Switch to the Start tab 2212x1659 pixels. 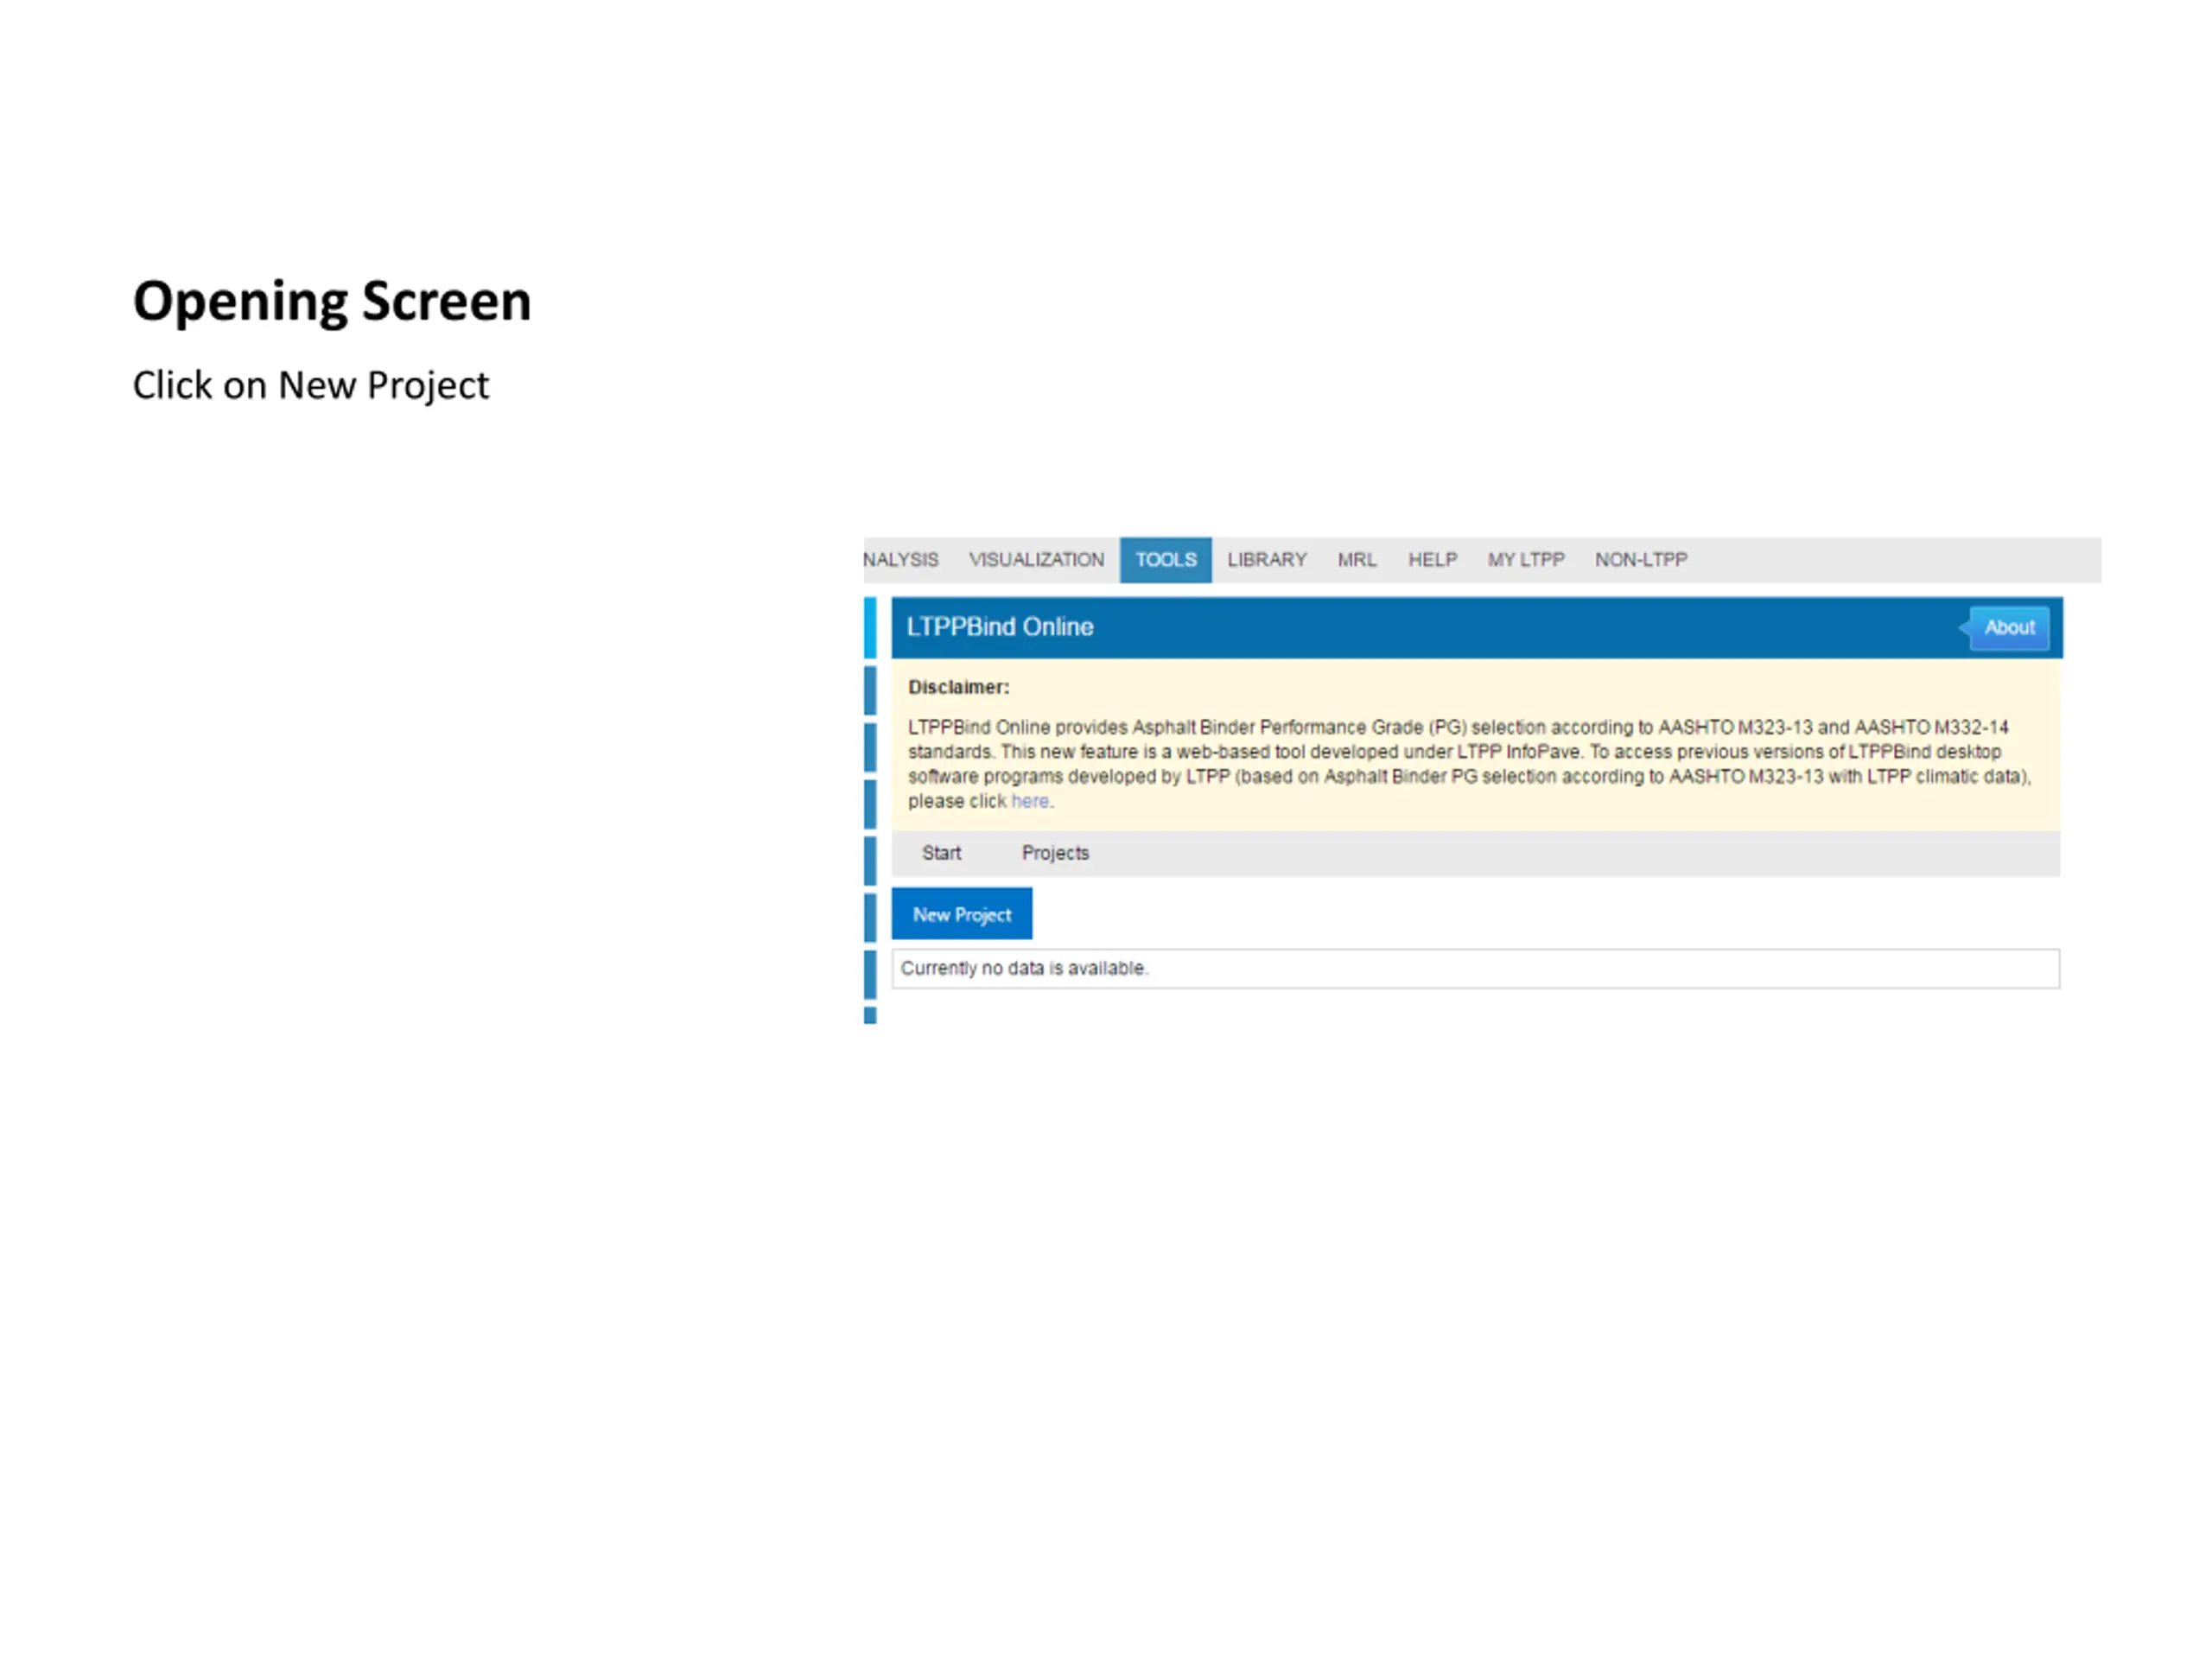940,853
